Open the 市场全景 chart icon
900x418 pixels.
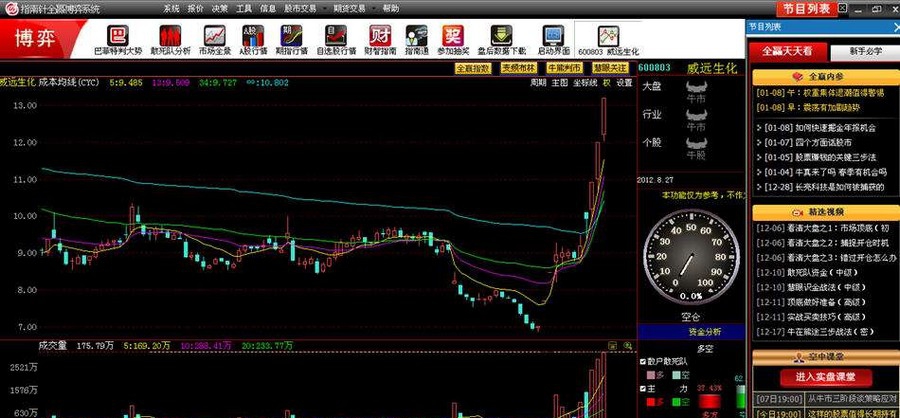coord(215,36)
